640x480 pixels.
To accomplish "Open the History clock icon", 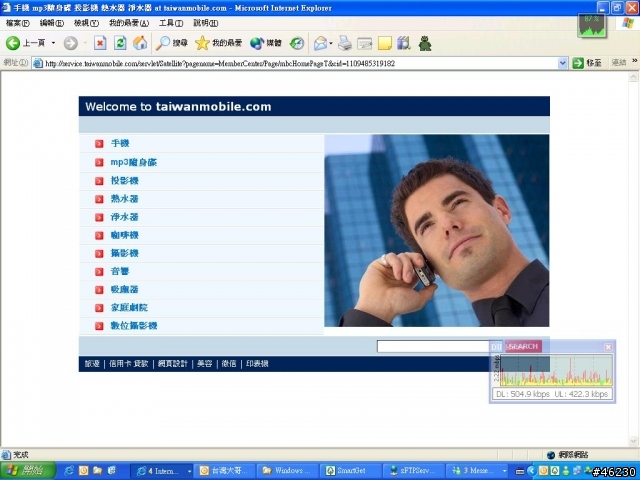I will (x=297, y=43).
